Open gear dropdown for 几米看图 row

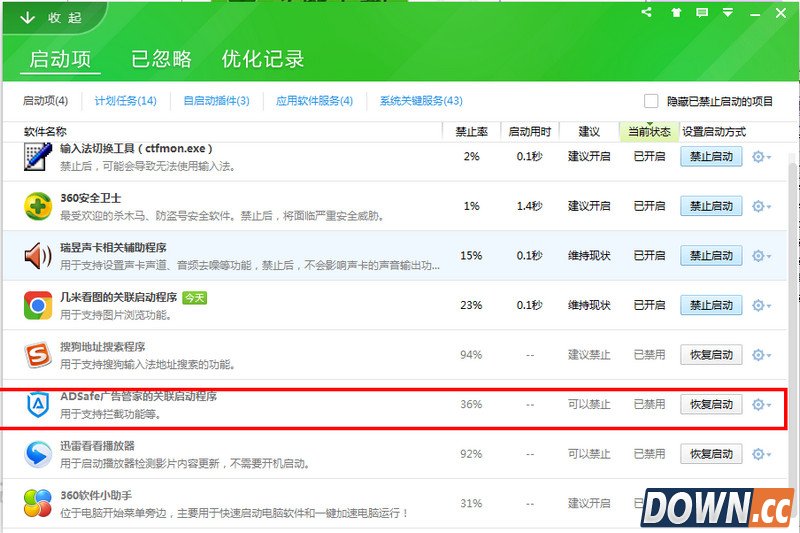761,305
